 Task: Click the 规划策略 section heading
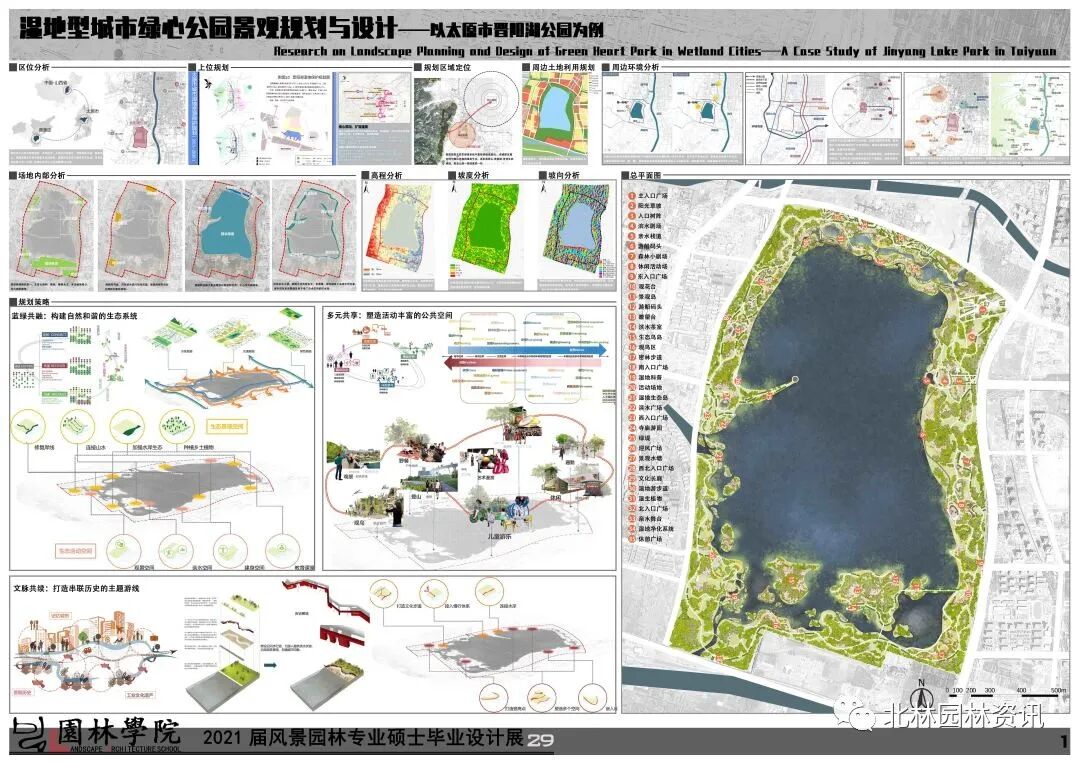click(x=34, y=302)
